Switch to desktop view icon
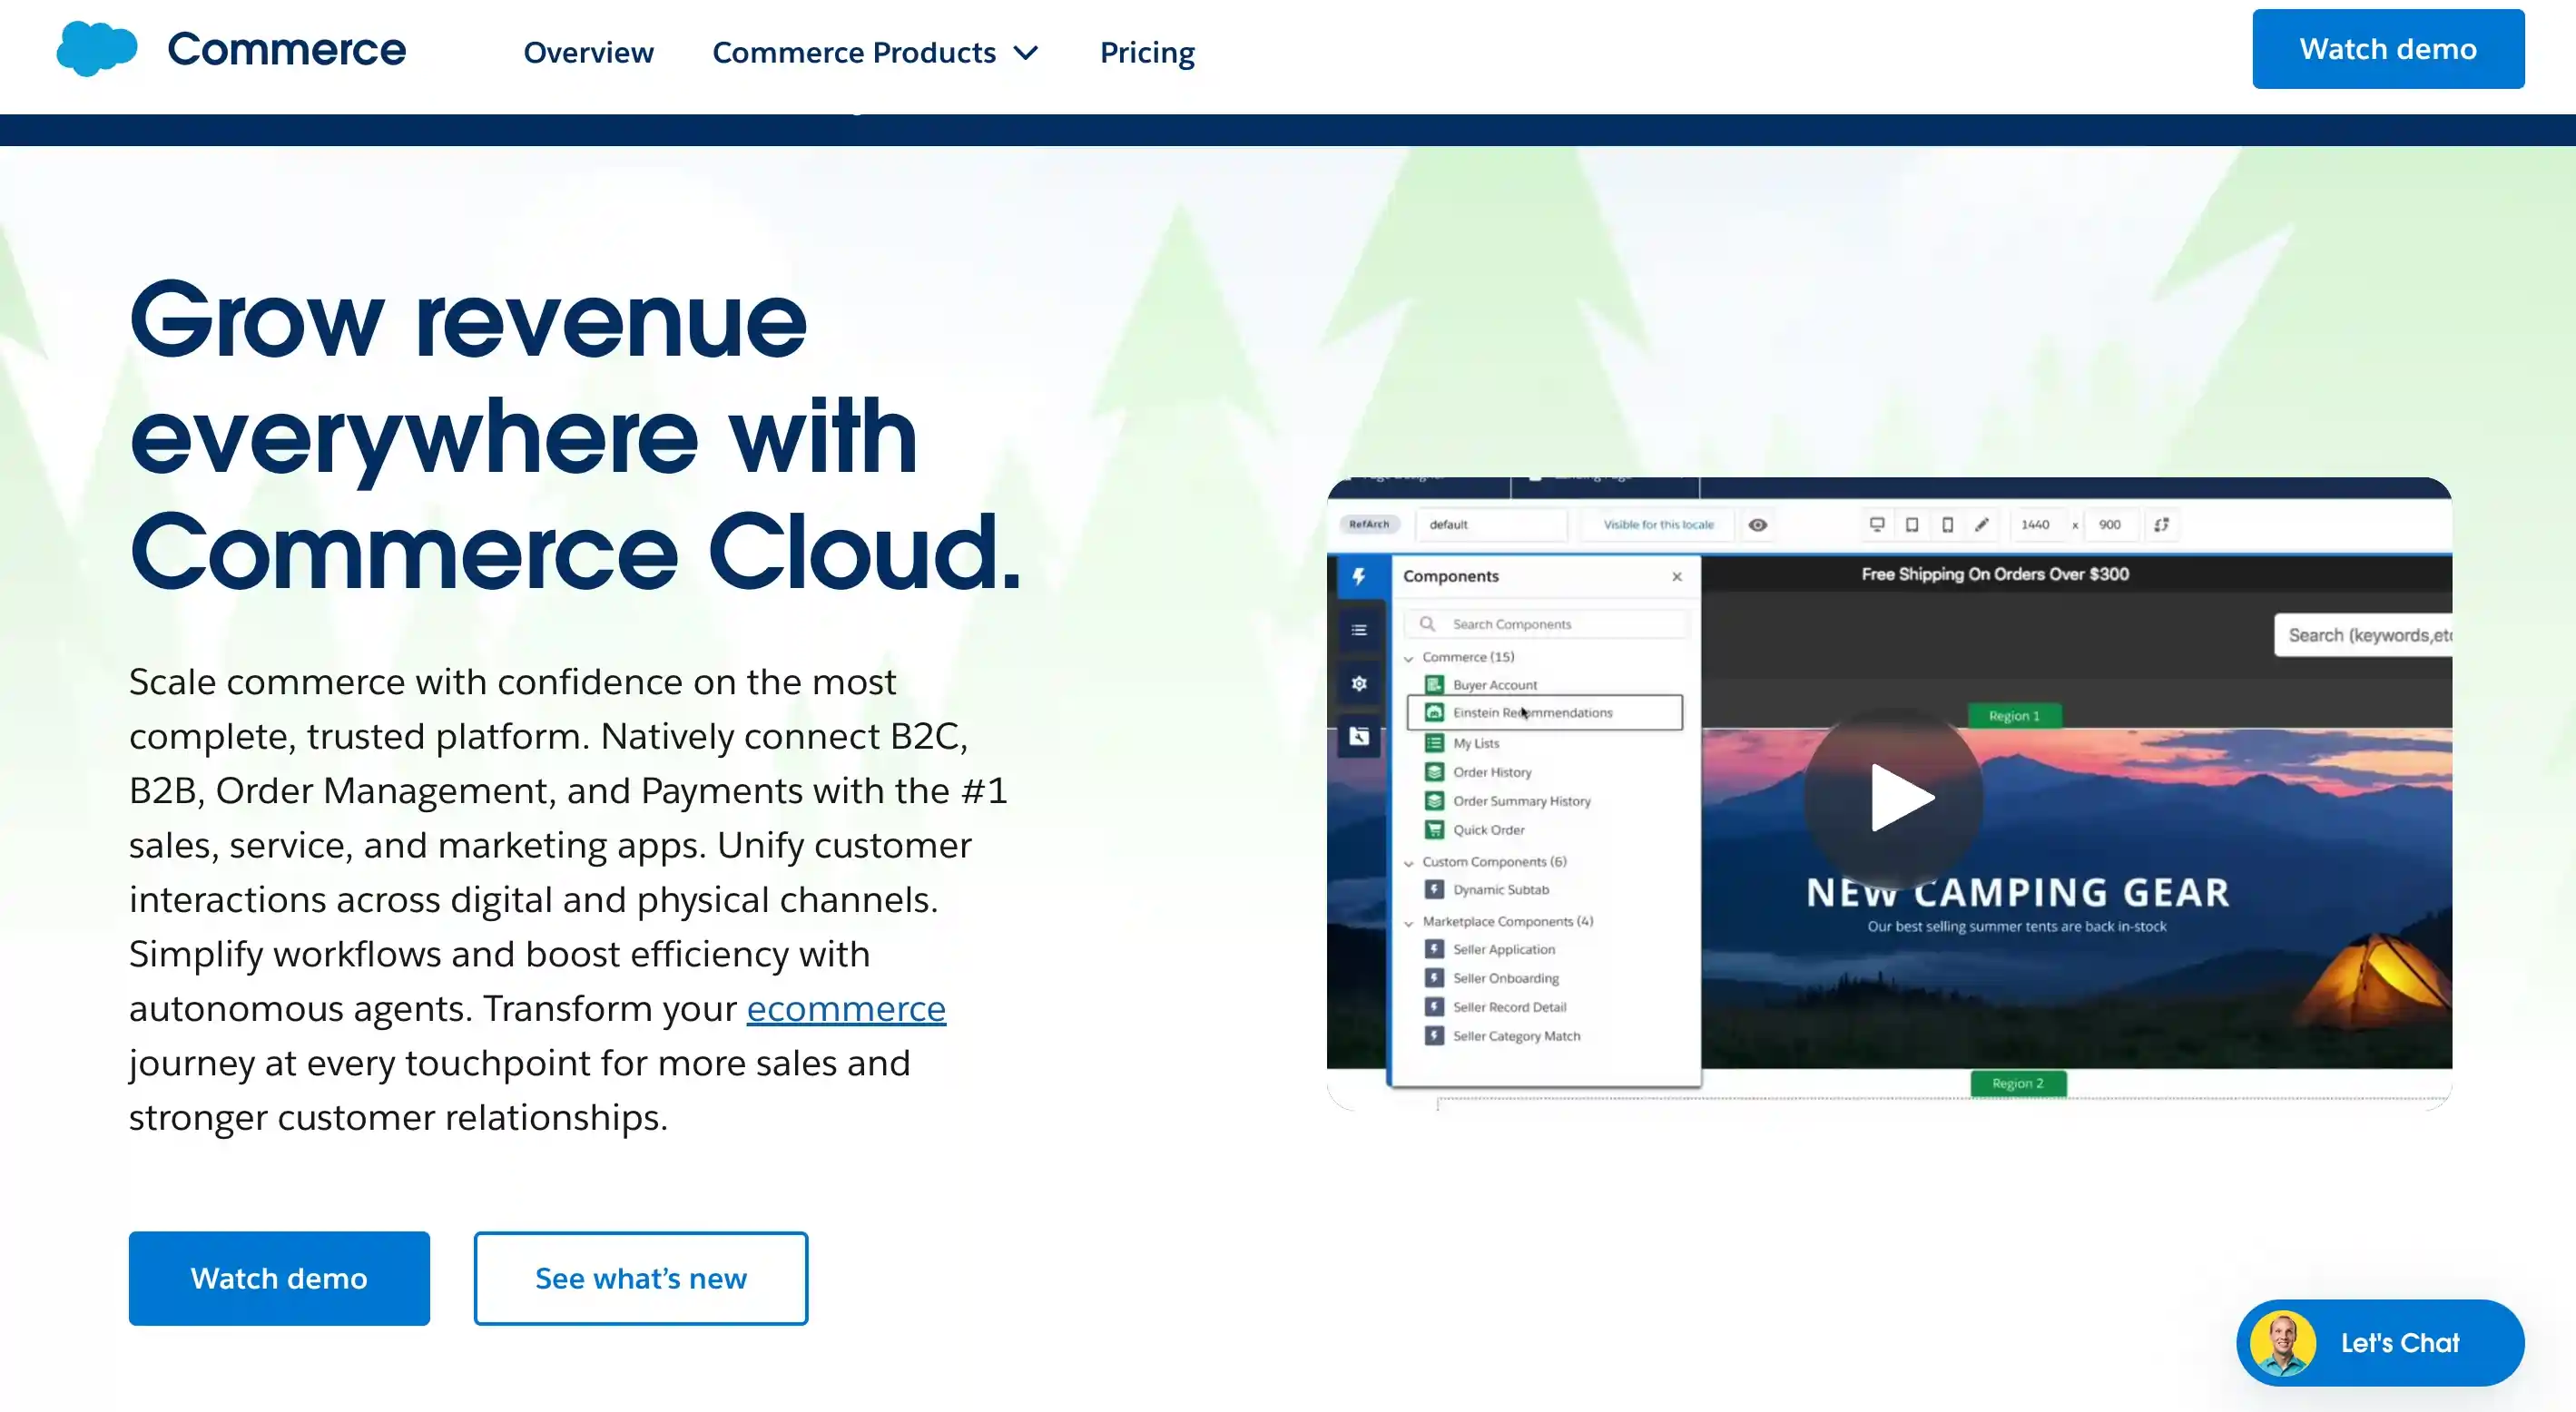This screenshot has height=1412, width=2576. tap(1877, 525)
